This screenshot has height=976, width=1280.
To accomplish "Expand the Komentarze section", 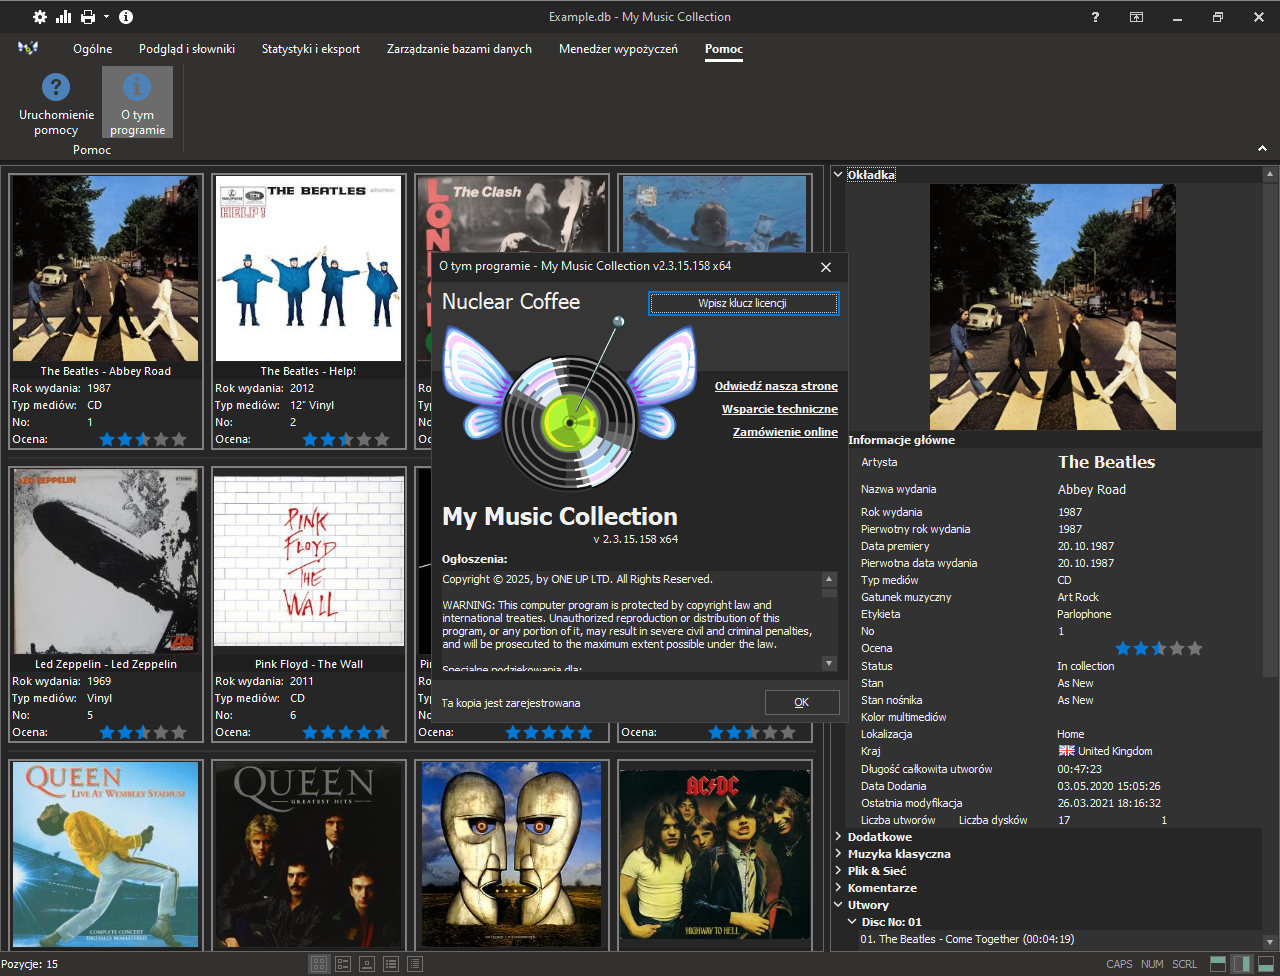I will 838,887.
